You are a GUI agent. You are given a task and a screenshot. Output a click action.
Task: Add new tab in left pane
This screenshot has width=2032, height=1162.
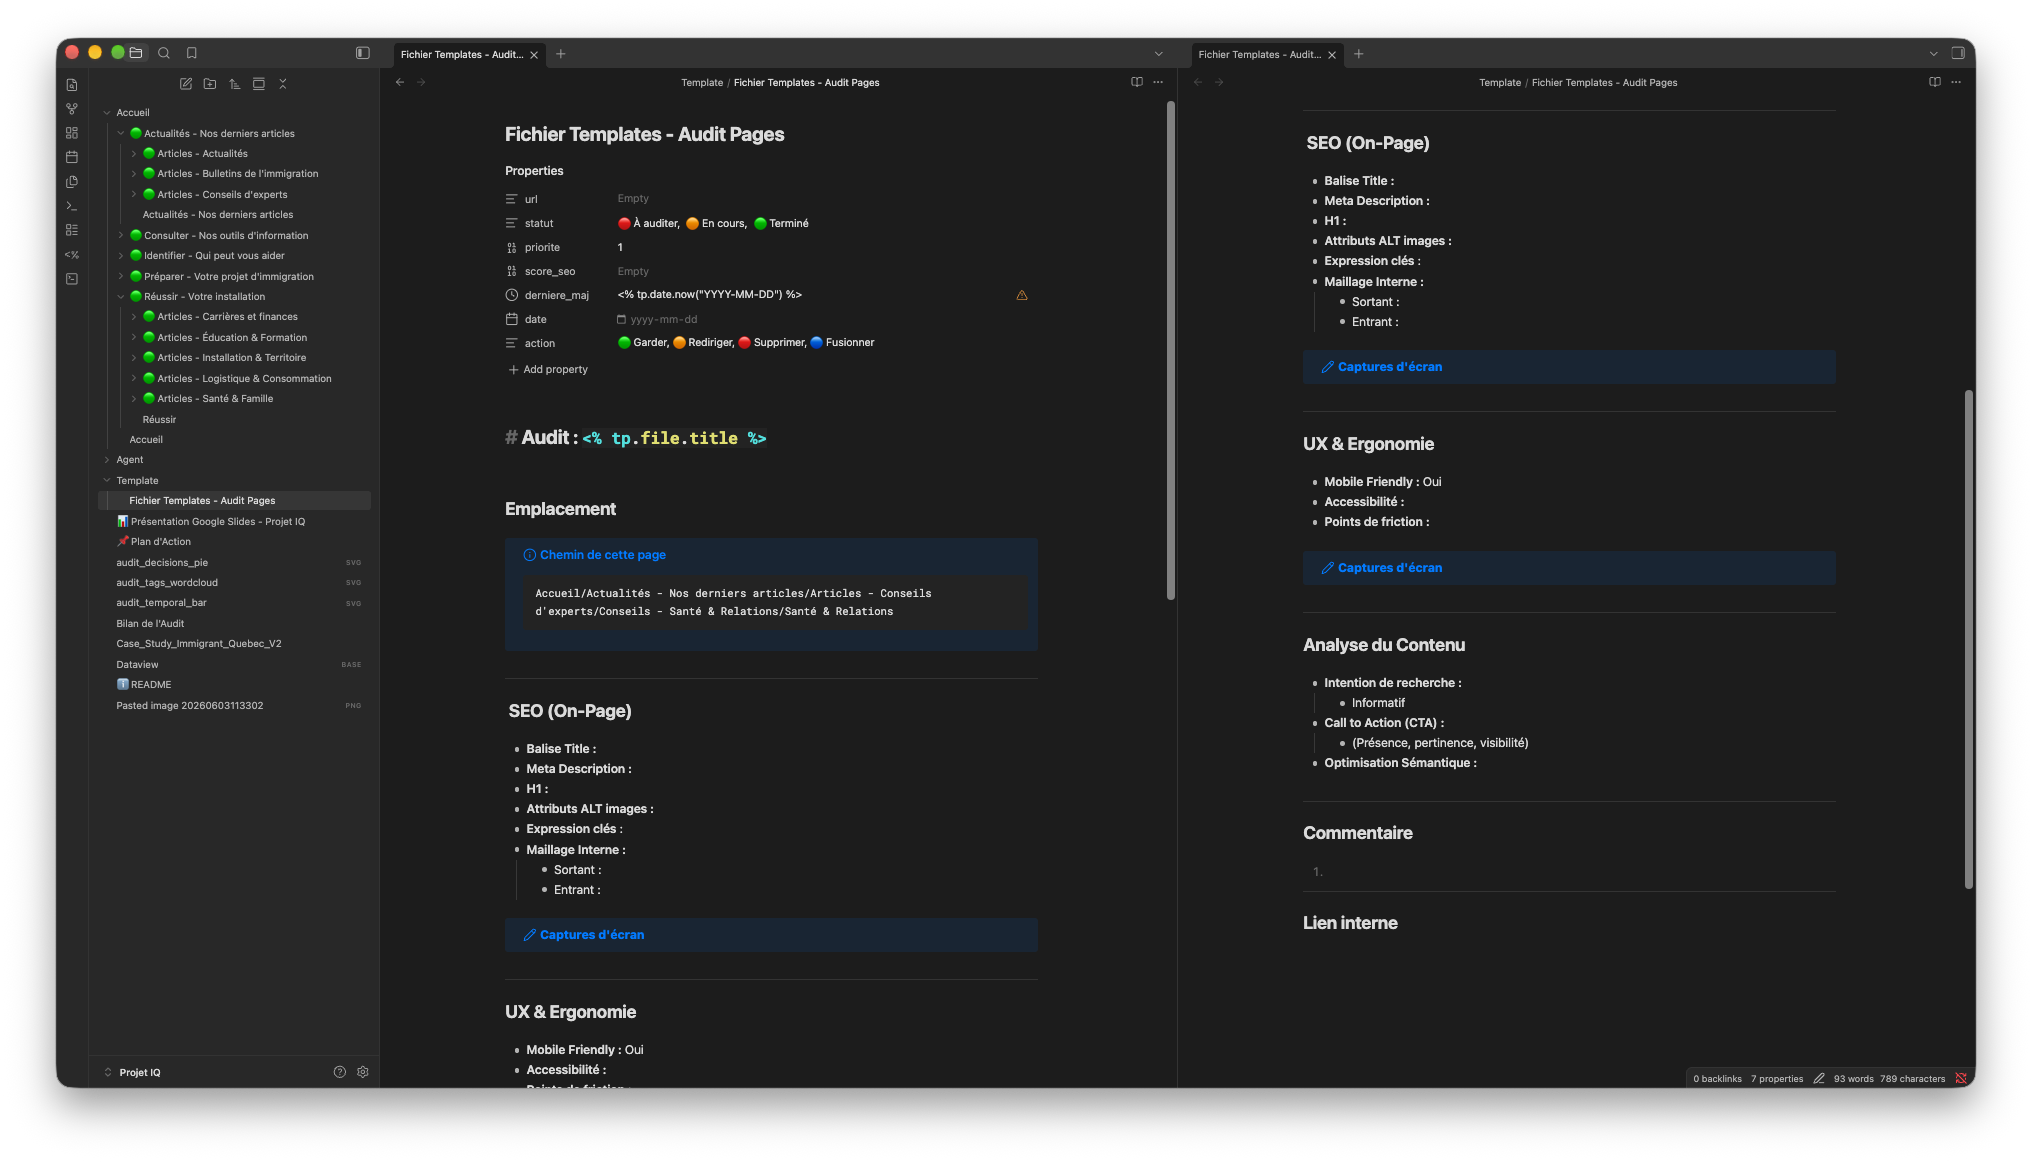[x=561, y=54]
